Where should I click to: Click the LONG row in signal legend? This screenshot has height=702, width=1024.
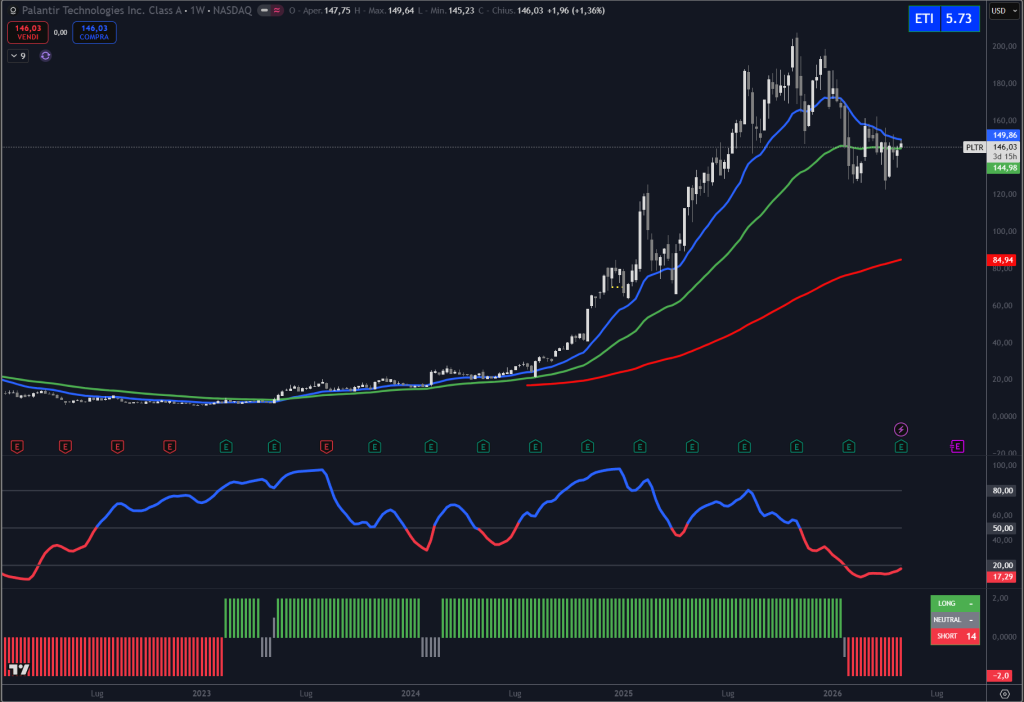pyautogui.click(x=955, y=603)
